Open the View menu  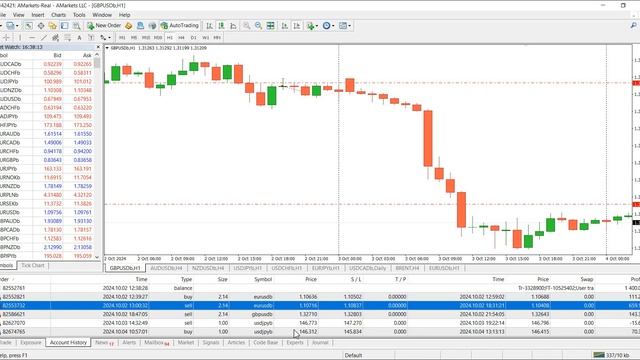(x=18, y=15)
